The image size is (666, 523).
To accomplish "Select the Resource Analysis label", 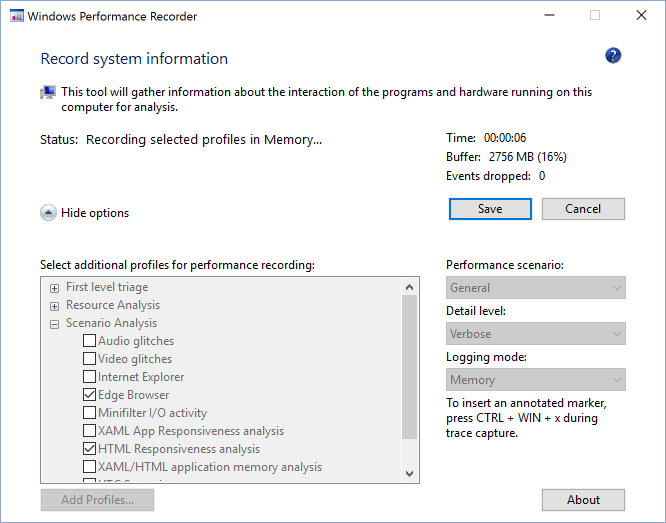I will click(113, 305).
